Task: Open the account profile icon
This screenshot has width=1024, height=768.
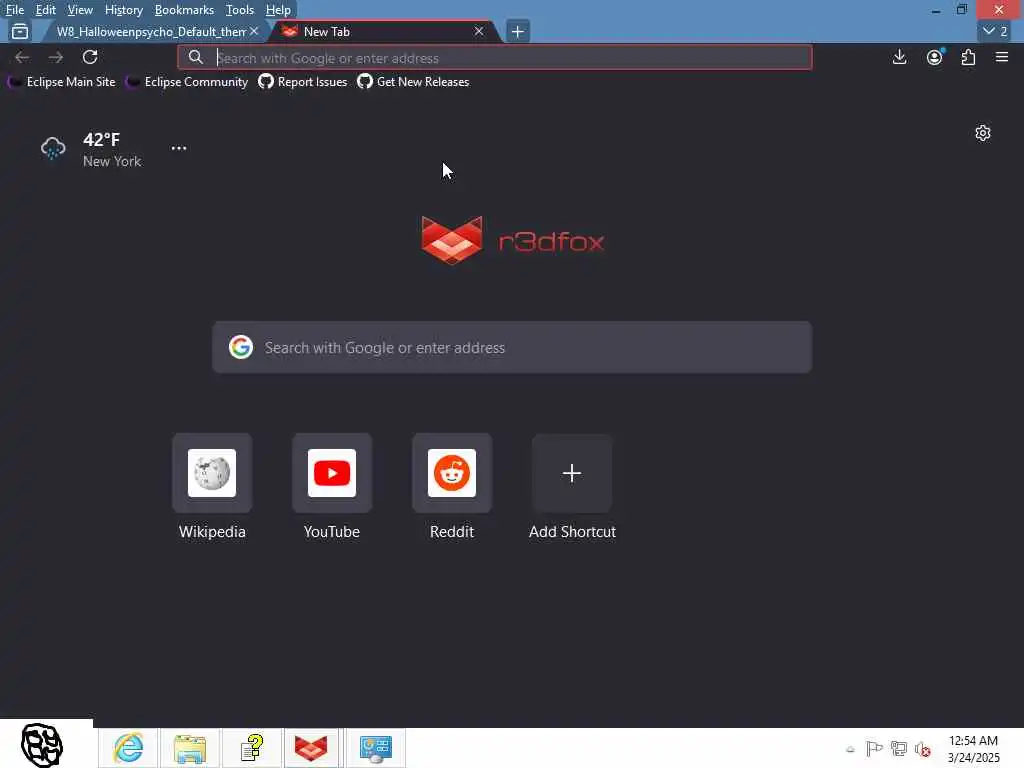Action: pyautogui.click(x=935, y=57)
